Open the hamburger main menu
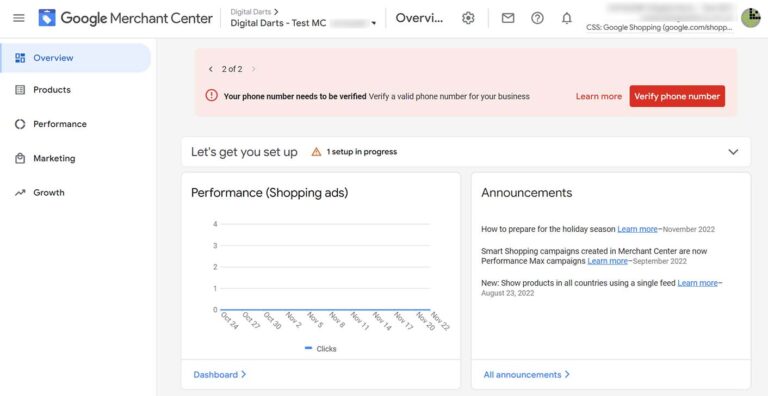This screenshot has width=768, height=396. [x=19, y=19]
